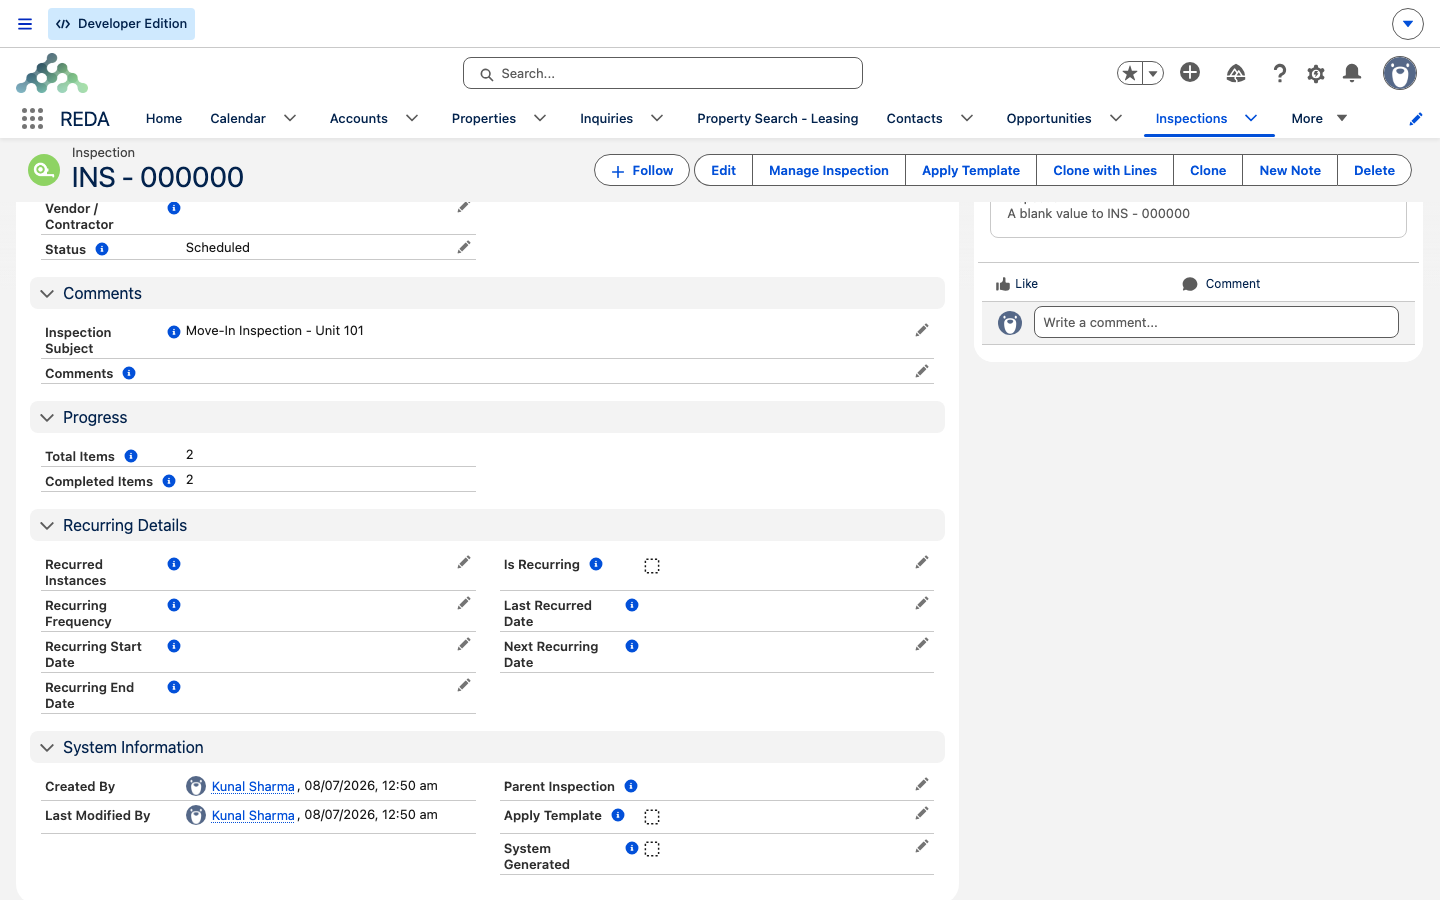Toggle the Apply Template checkbox
Viewport: 1440px width, 900px height.
[652, 817]
